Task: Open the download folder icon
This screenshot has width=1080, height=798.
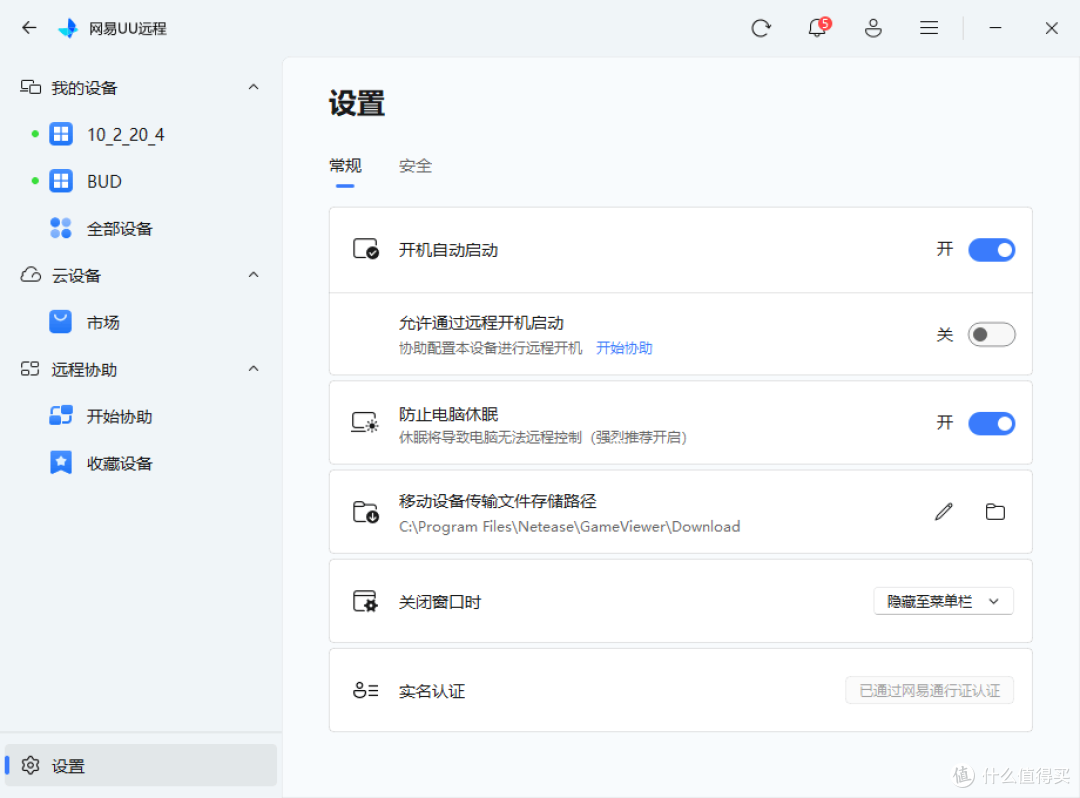Action: 995,512
